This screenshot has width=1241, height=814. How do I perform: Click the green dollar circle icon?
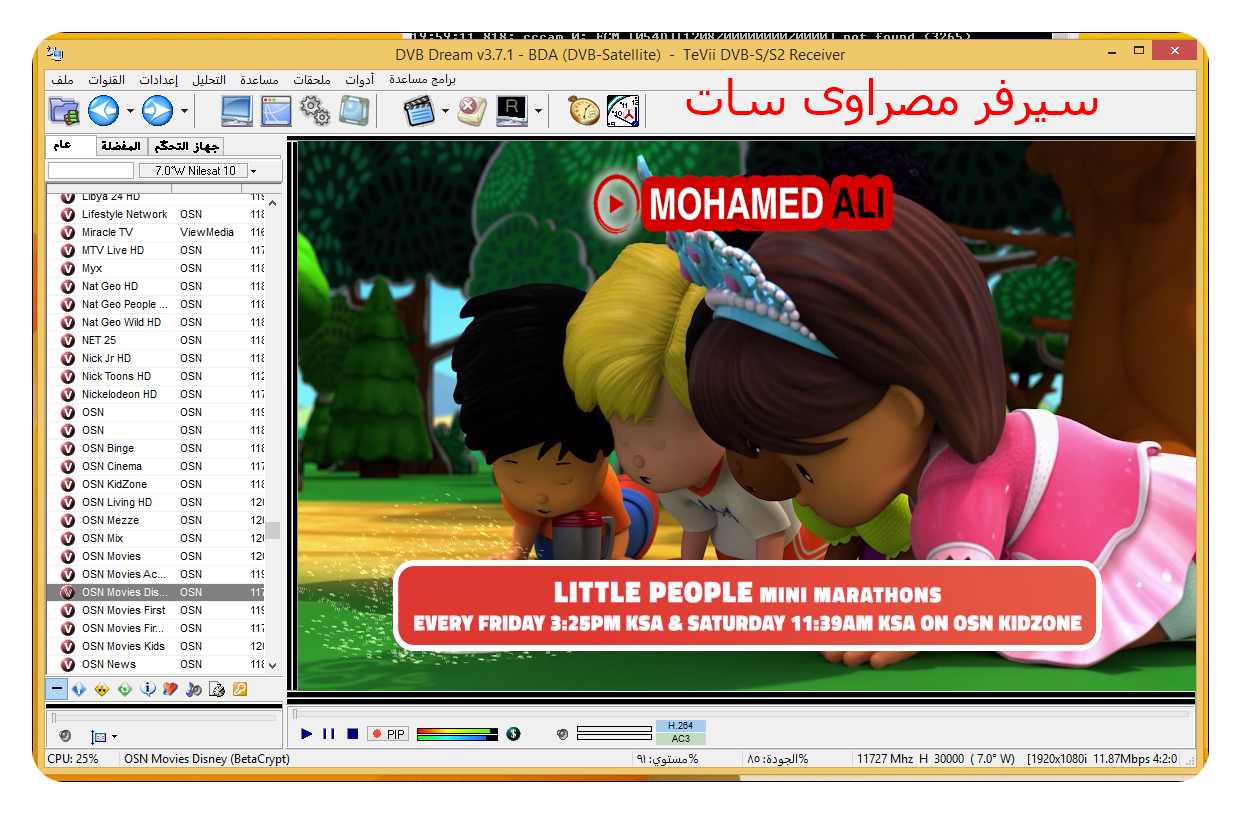point(513,734)
